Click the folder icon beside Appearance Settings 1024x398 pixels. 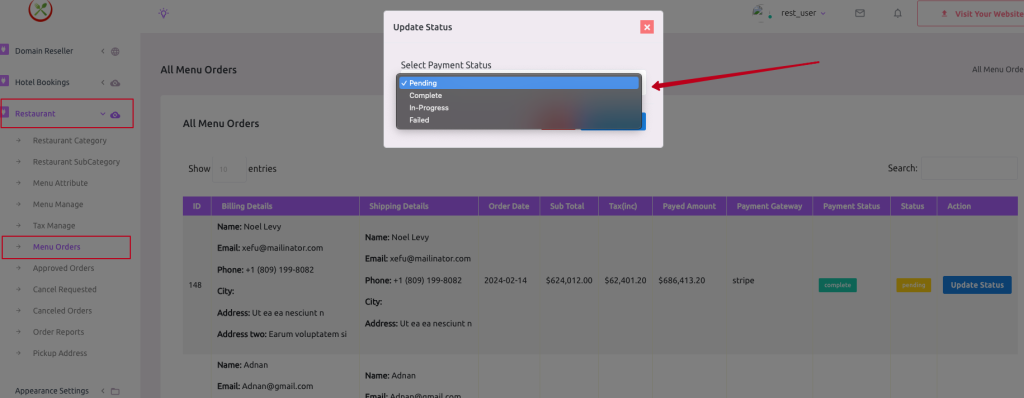[115, 391]
